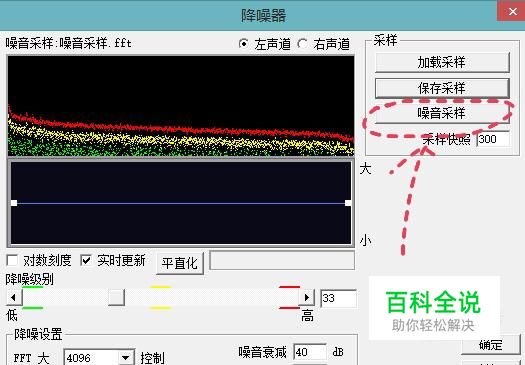
Task: Enable the 对数刻度 checkbox
Action: [x=12, y=260]
